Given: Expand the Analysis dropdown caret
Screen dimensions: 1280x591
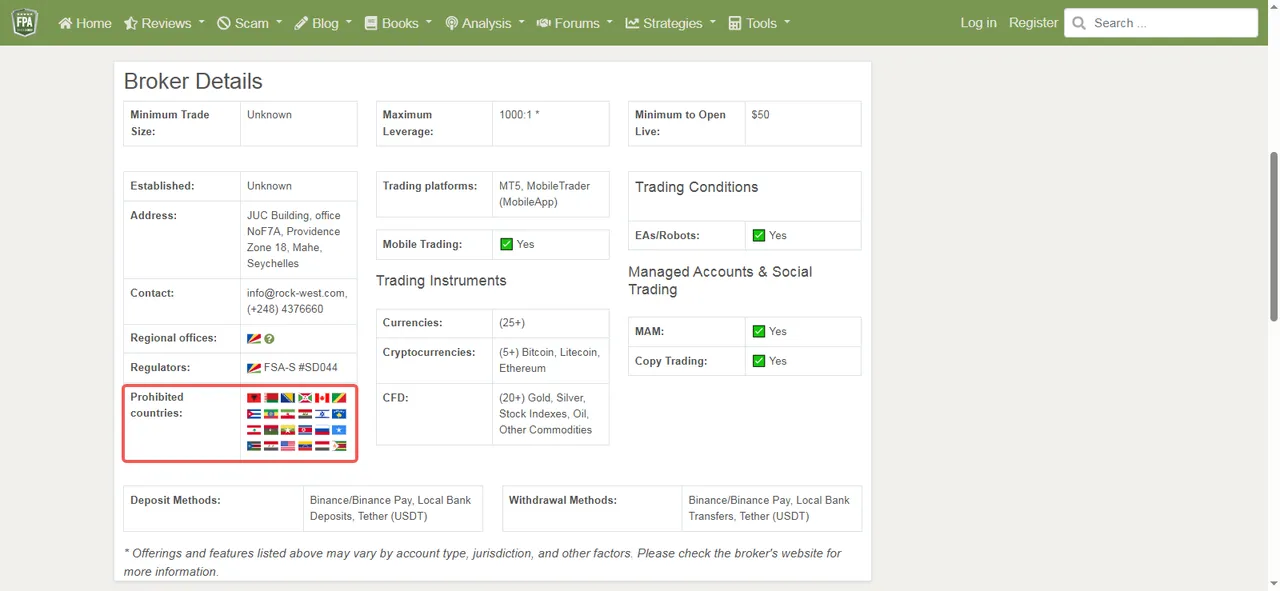Looking at the screenshot, I should (x=521, y=22).
